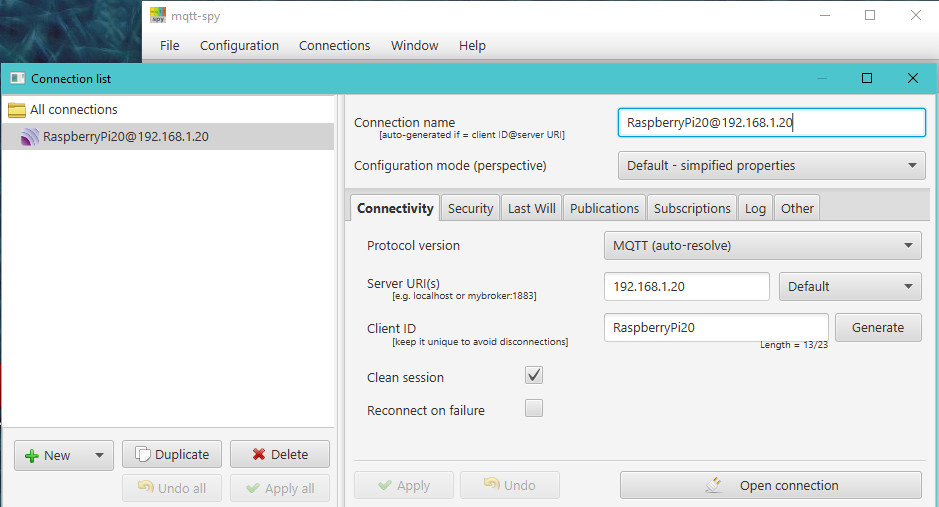Add a new connection with the New button
Viewport: 939px width, 507px height.
48,455
